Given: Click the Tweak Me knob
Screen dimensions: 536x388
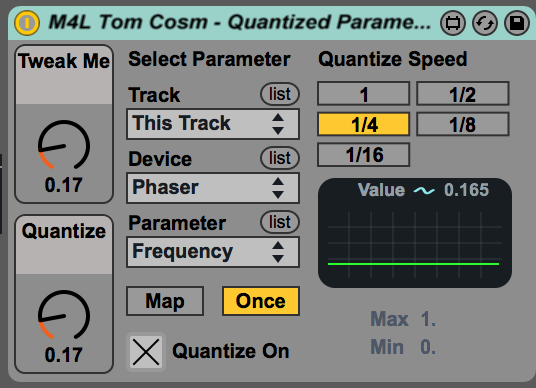Looking at the screenshot, I should [64, 145].
